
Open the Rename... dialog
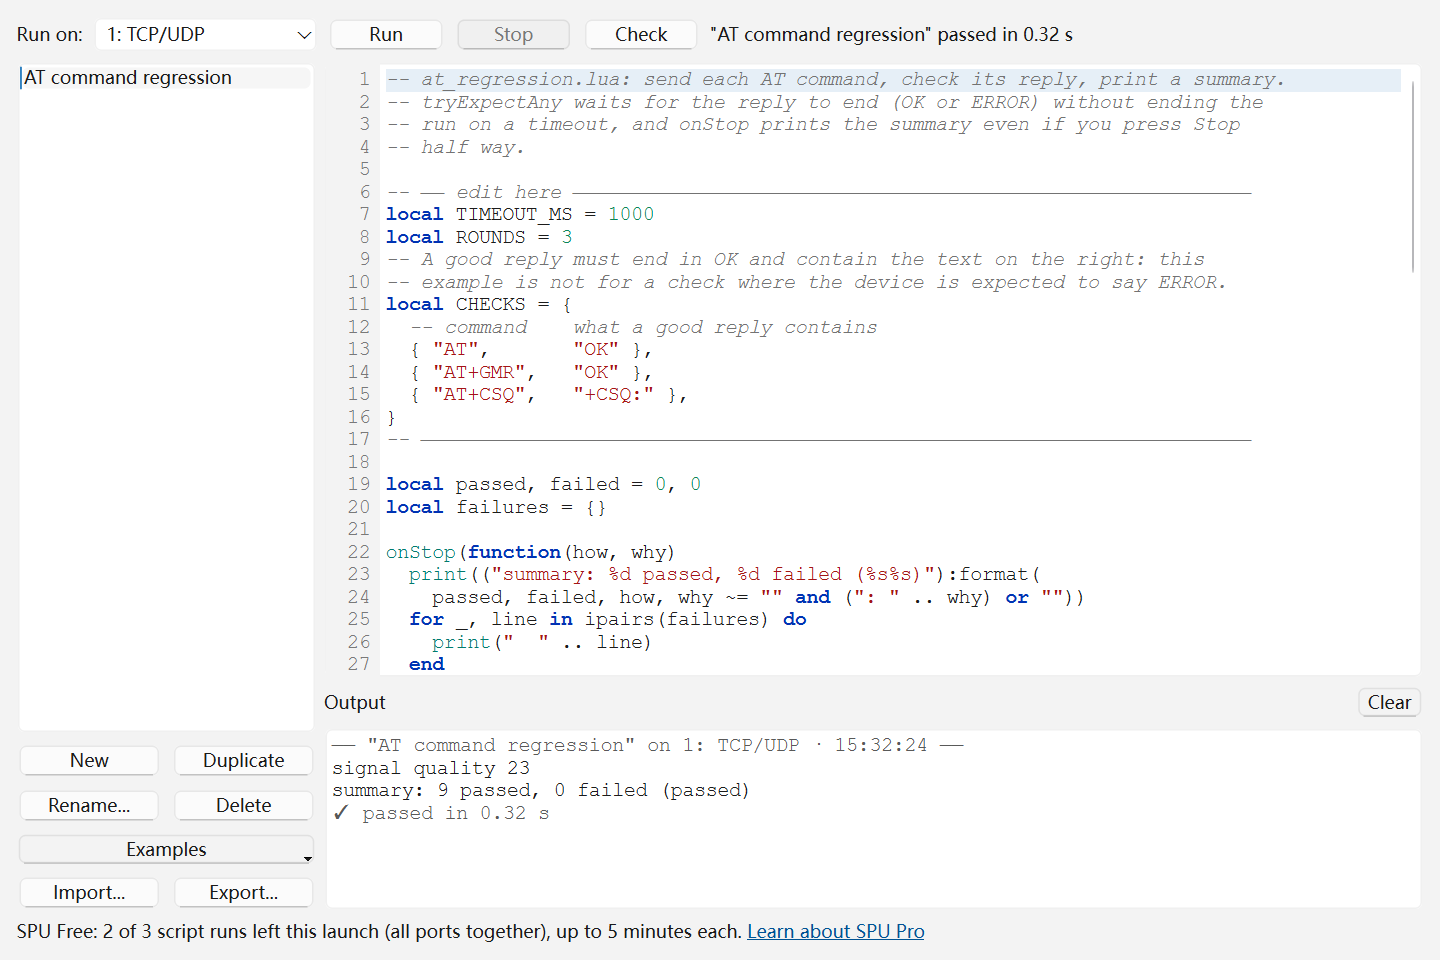point(89,805)
